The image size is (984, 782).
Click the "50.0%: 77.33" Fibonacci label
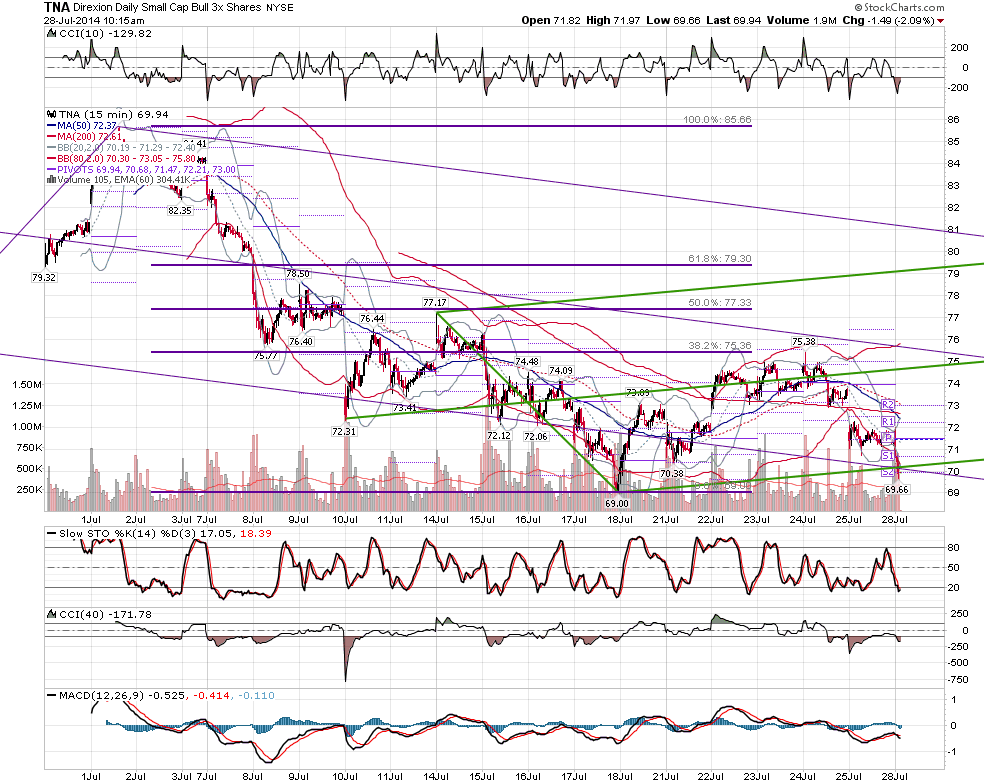[x=719, y=303]
